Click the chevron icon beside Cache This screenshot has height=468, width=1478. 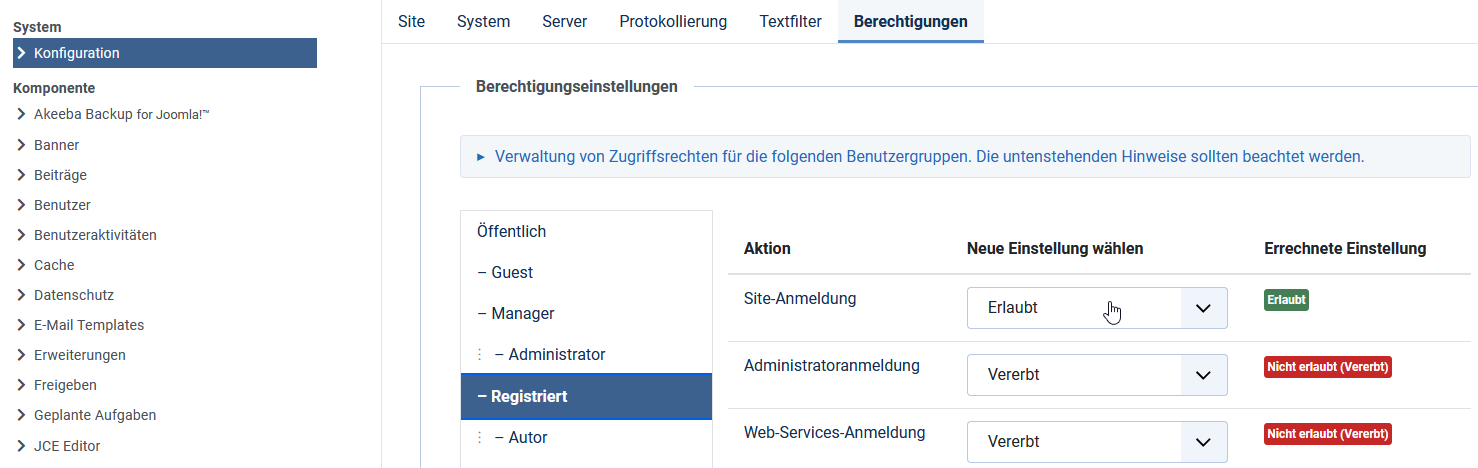[21, 265]
